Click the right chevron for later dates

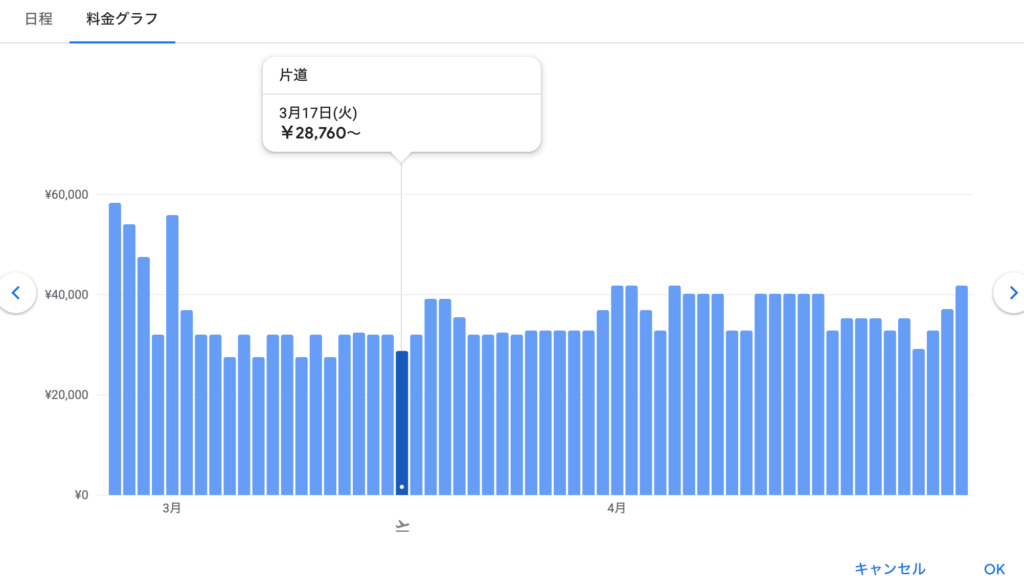tap(1008, 293)
